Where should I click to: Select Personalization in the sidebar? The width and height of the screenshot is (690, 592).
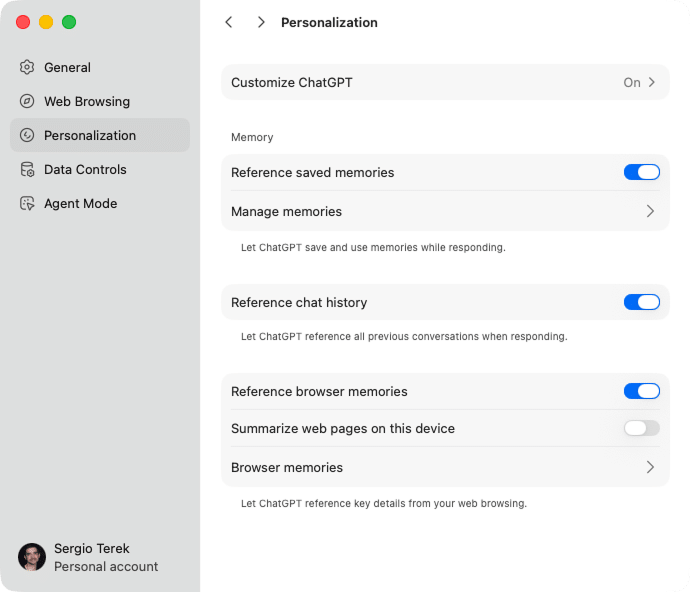[x=100, y=135]
